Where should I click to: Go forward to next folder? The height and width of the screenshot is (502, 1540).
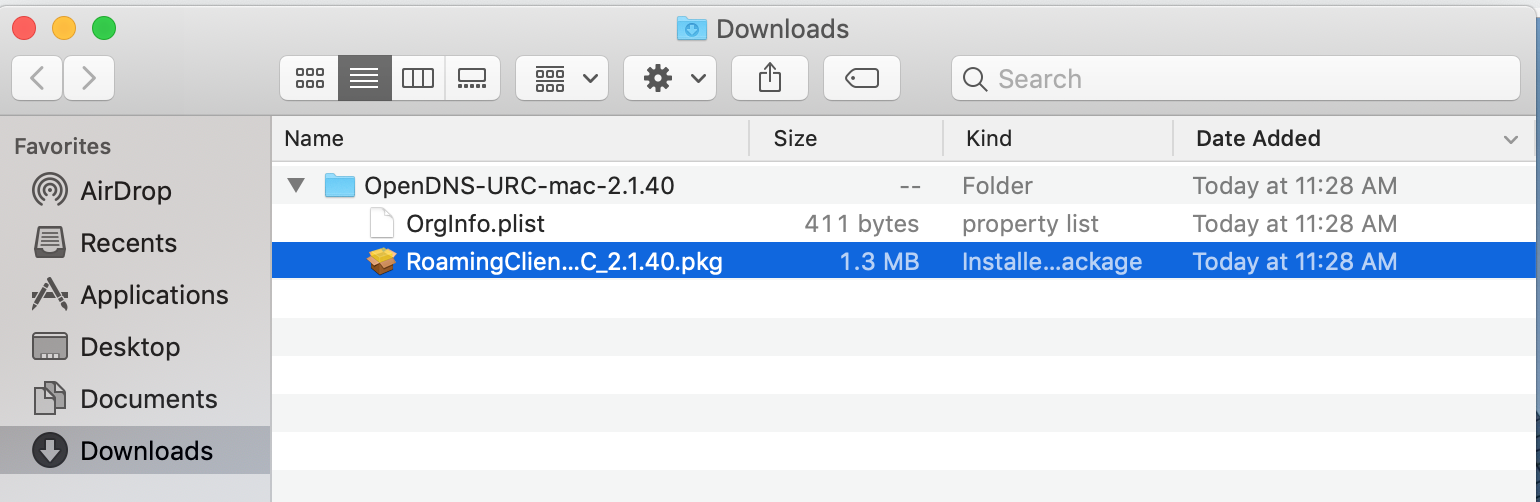[x=89, y=78]
